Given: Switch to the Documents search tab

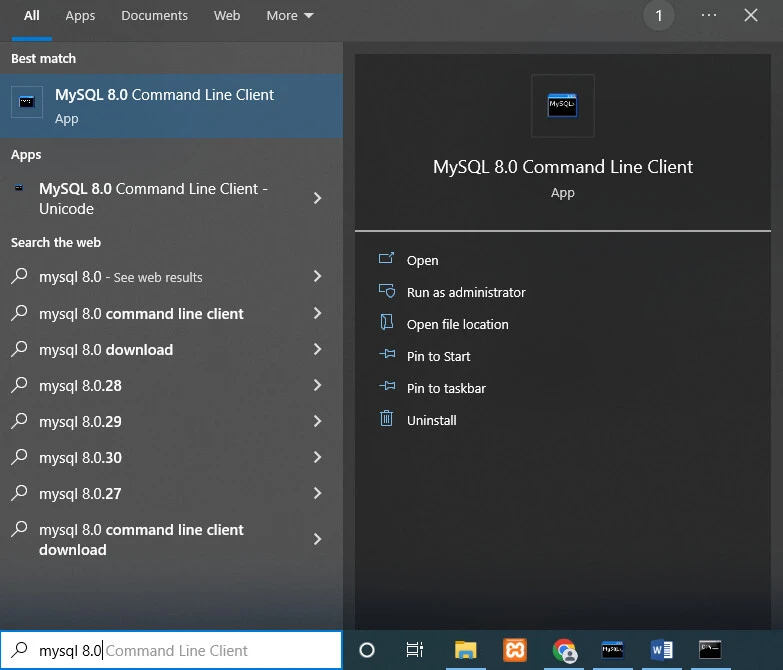Looking at the screenshot, I should 154,16.
